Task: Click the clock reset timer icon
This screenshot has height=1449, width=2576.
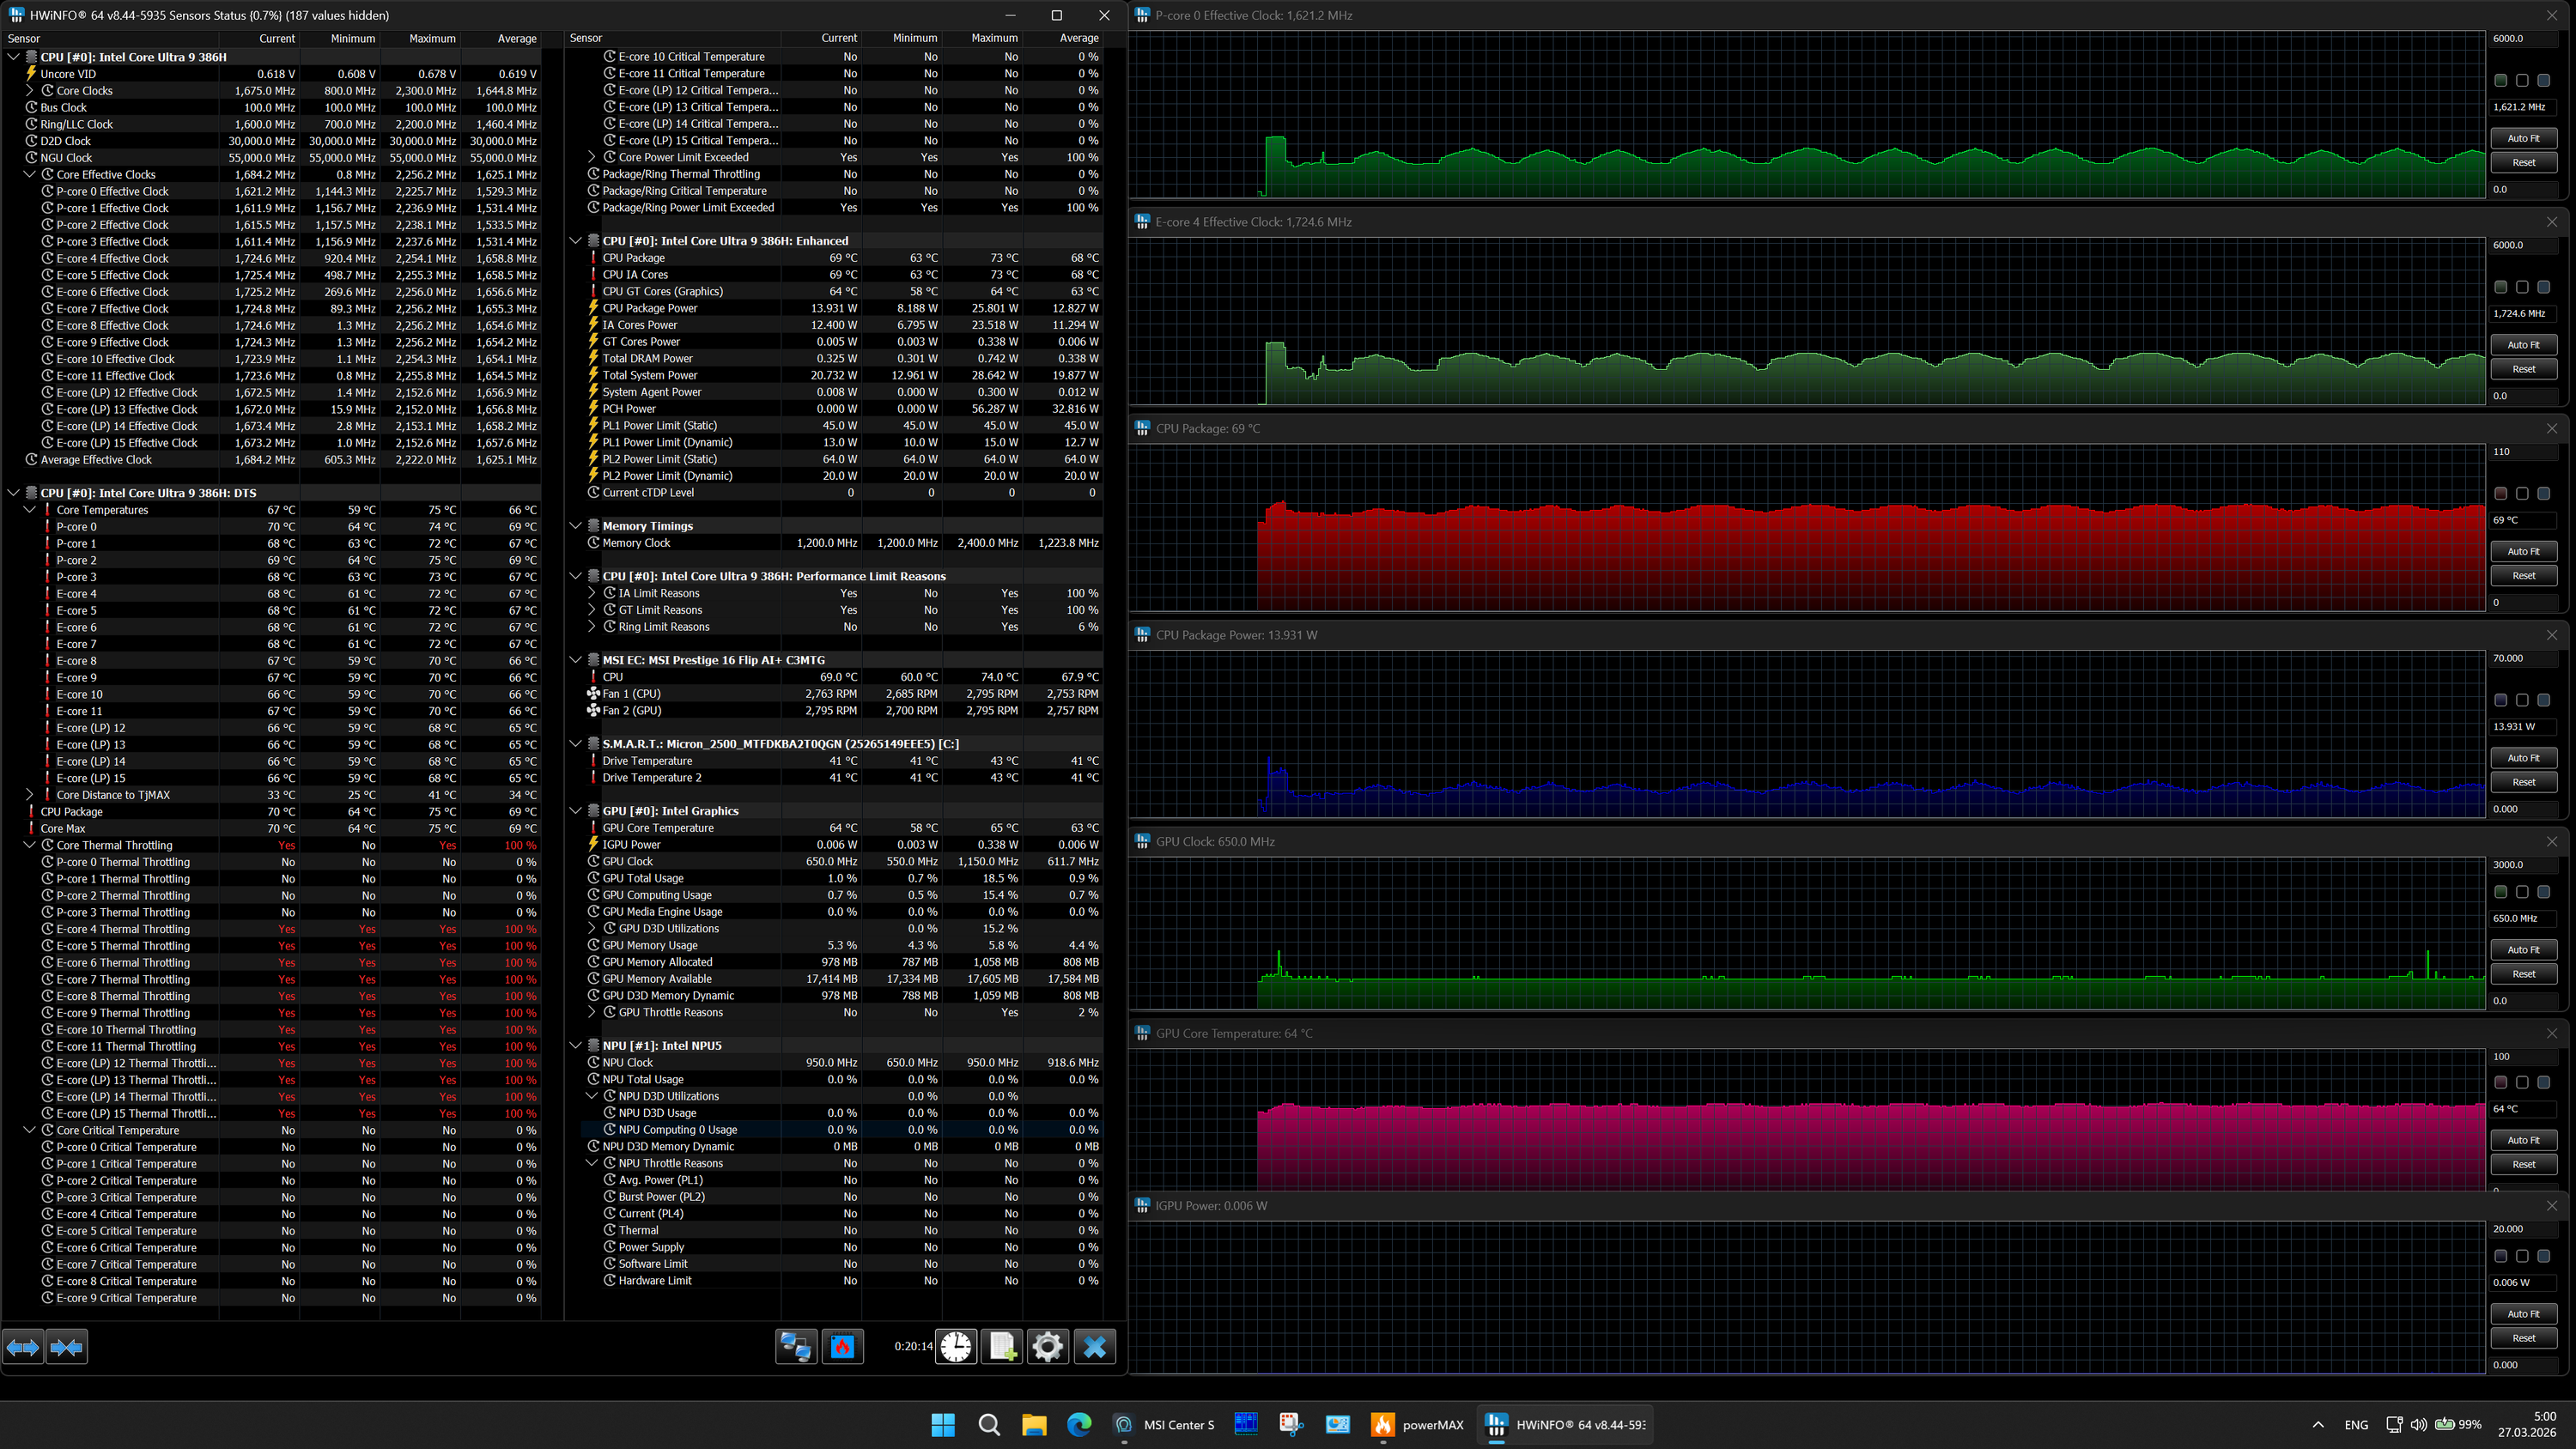Action: click(x=956, y=1347)
